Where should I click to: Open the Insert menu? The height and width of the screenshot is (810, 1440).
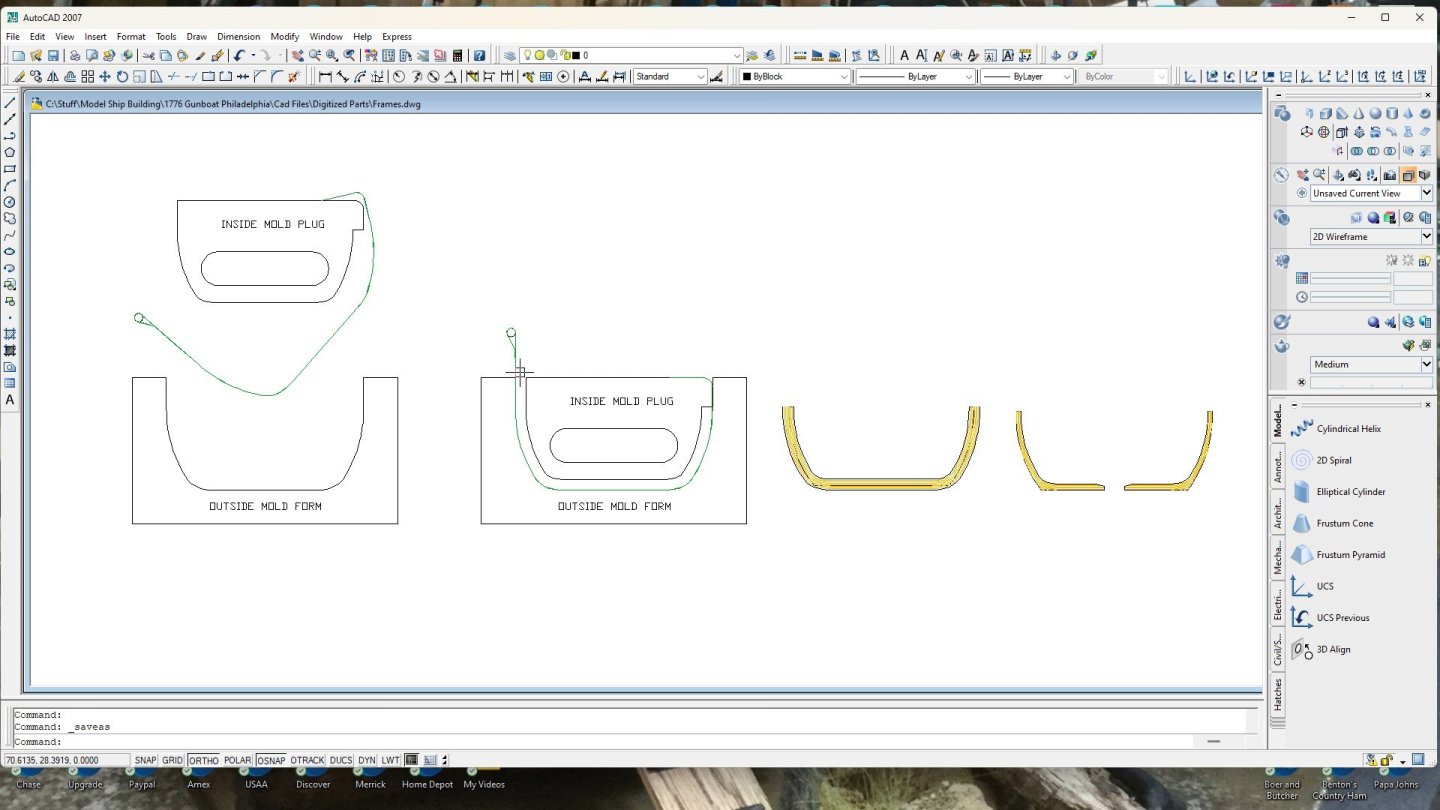tap(95, 37)
